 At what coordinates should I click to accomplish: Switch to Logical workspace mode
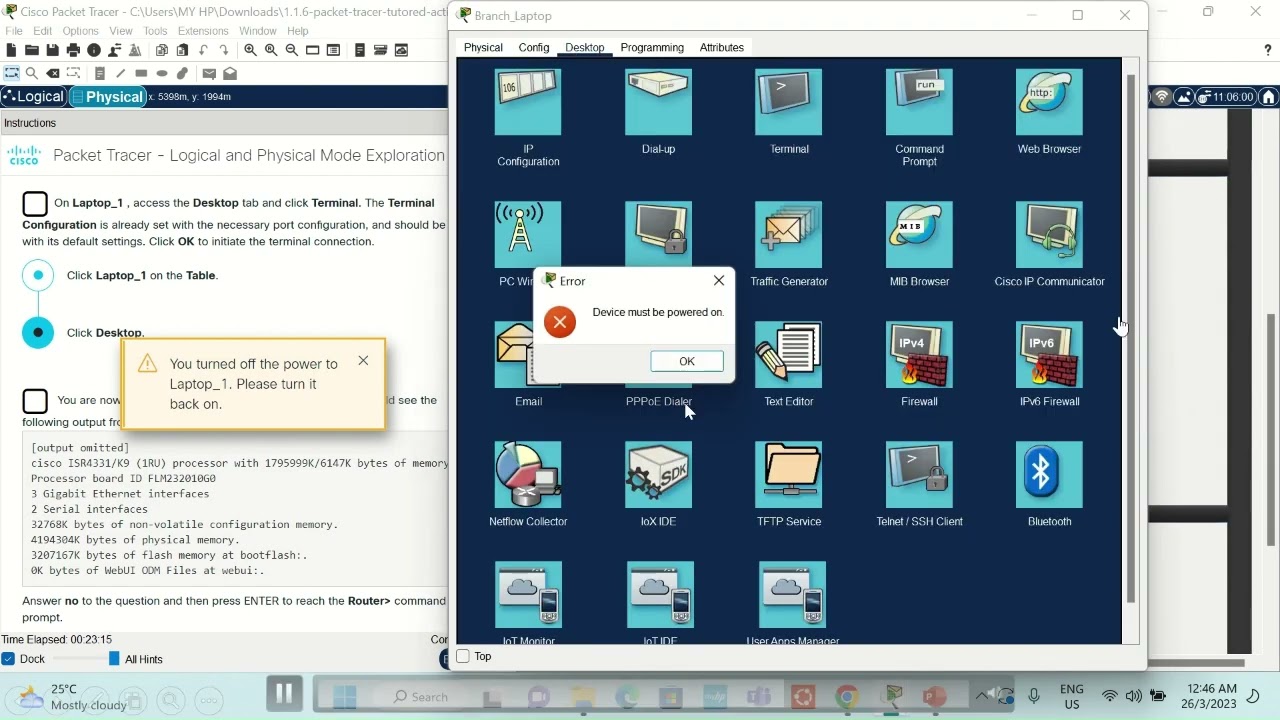click(33, 96)
